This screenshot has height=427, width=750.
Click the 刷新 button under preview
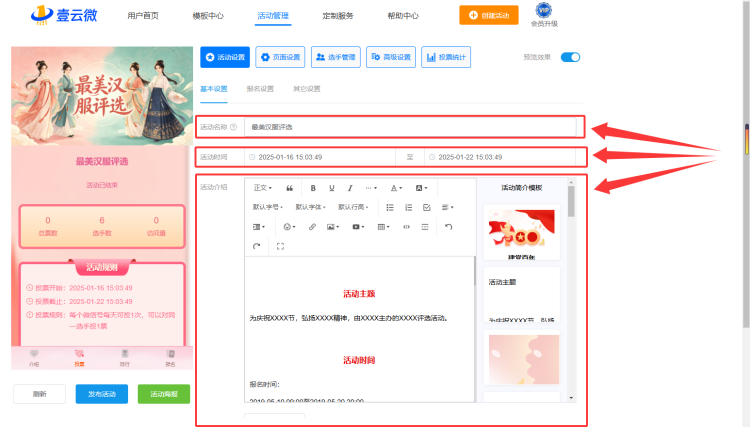pos(40,394)
